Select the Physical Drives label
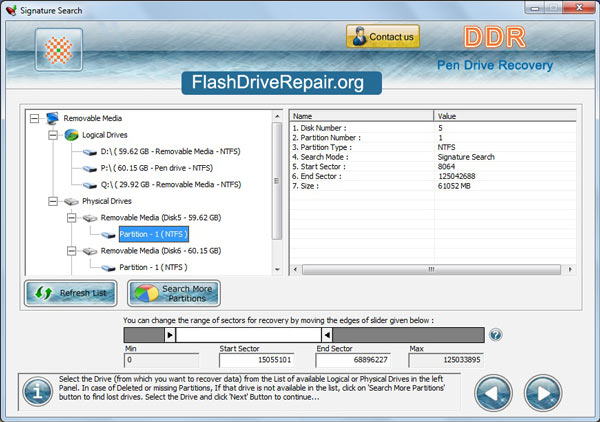This screenshot has height=422, width=600. 107,201
